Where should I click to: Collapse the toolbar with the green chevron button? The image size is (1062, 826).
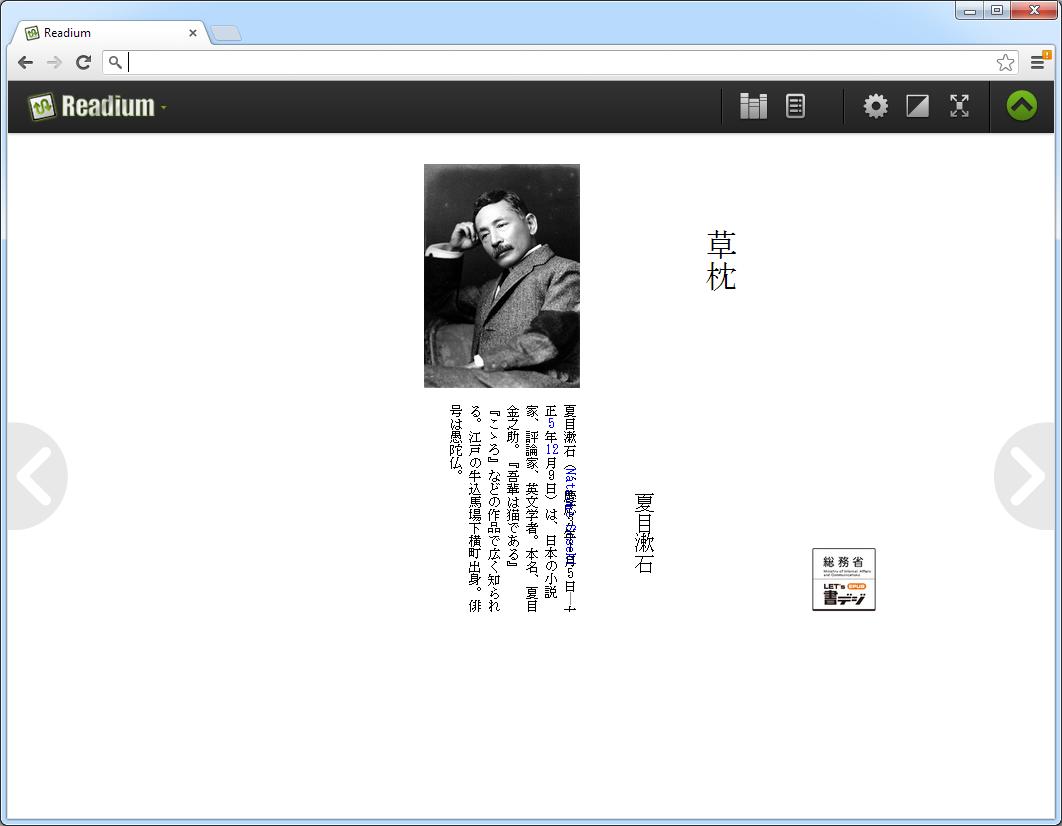(x=1021, y=106)
